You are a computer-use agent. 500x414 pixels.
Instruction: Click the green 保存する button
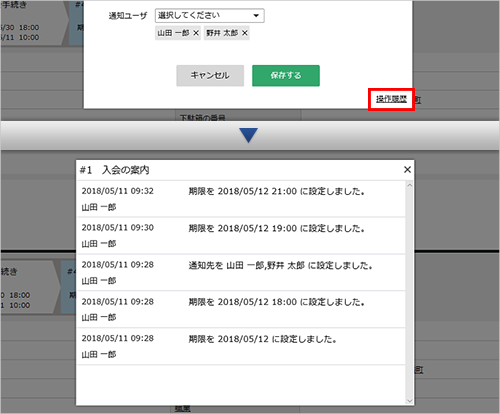[x=286, y=76]
